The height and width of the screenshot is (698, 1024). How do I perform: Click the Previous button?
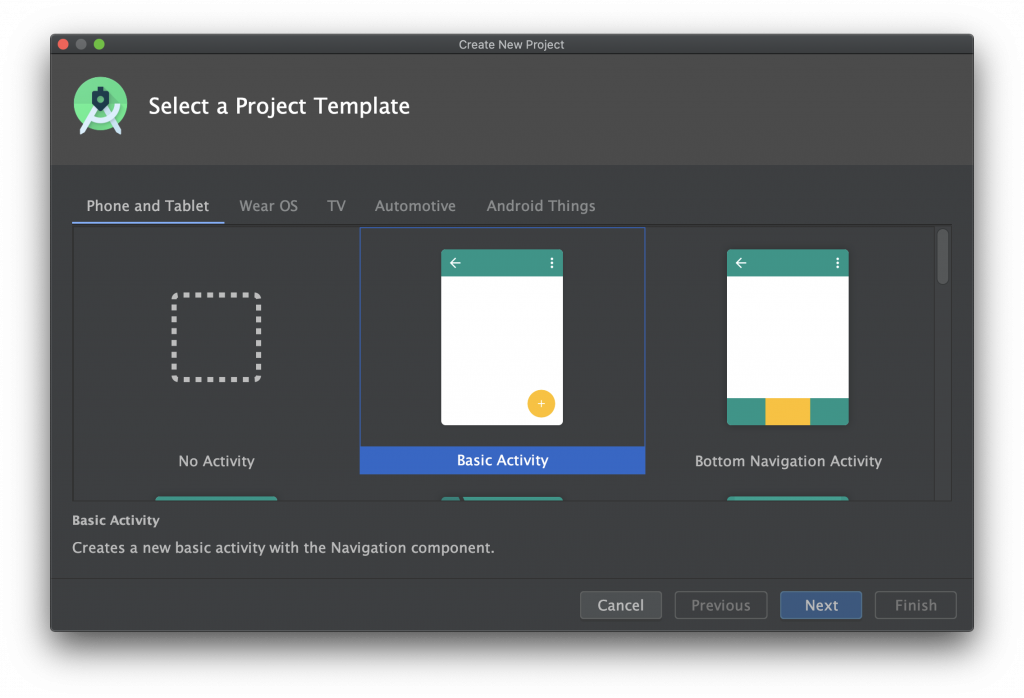pos(720,605)
